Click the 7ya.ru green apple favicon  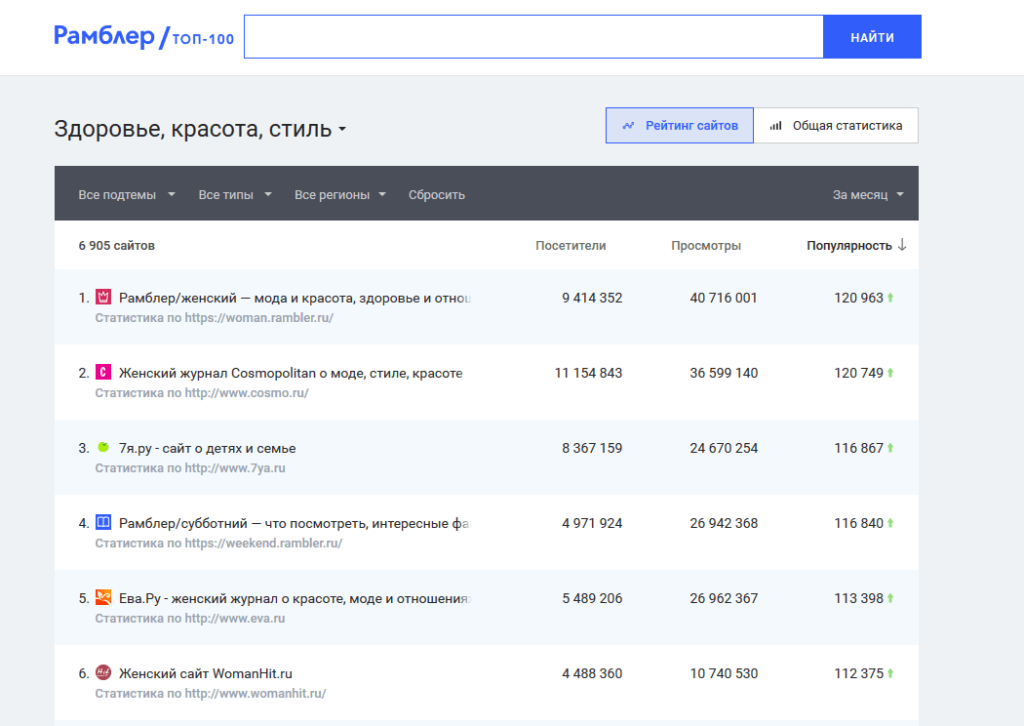tap(102, 448)
